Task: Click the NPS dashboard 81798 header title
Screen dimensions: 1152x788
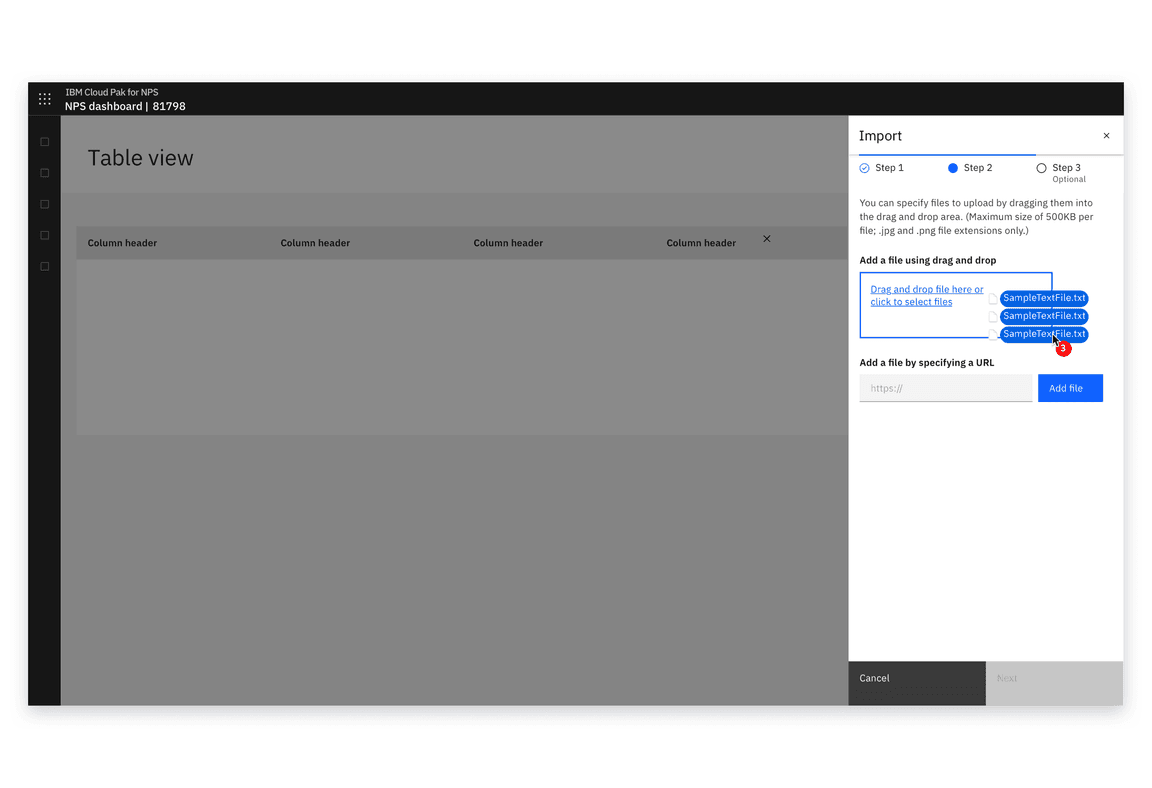Action: point(125,106)
